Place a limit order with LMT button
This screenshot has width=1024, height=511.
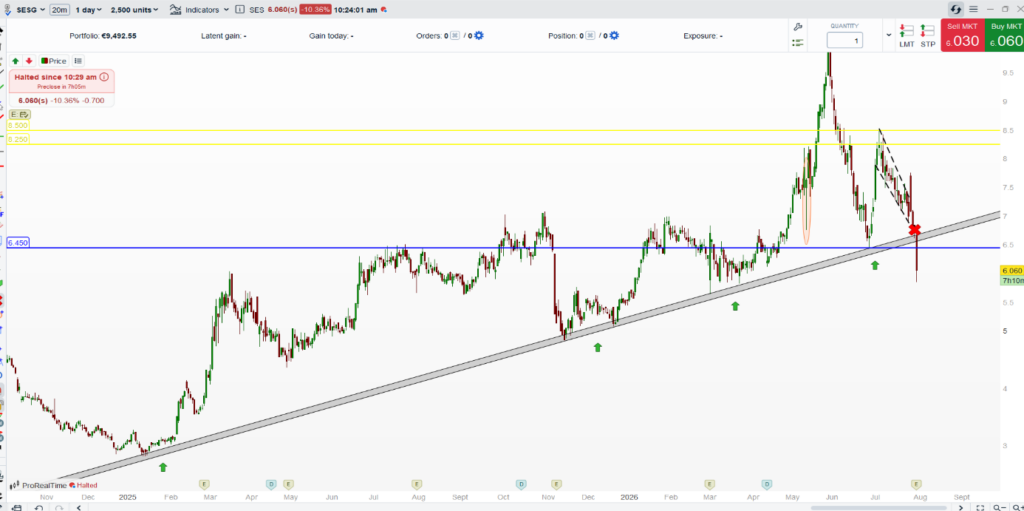point(906,36)
